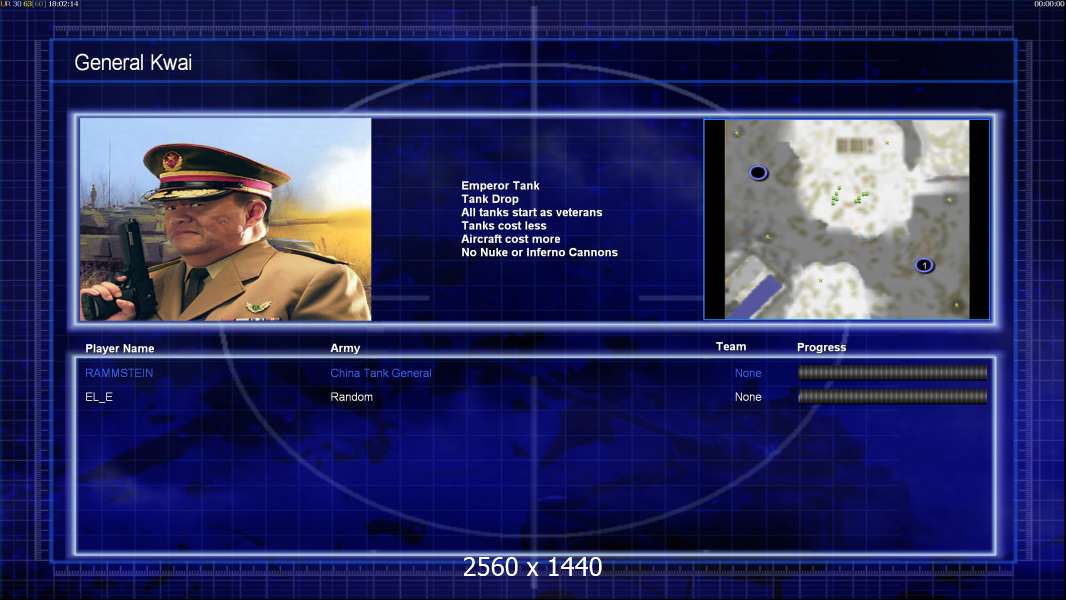Click RAMMSTEIN's loading progress bar
1066x600 pixels.
[892, 372]
